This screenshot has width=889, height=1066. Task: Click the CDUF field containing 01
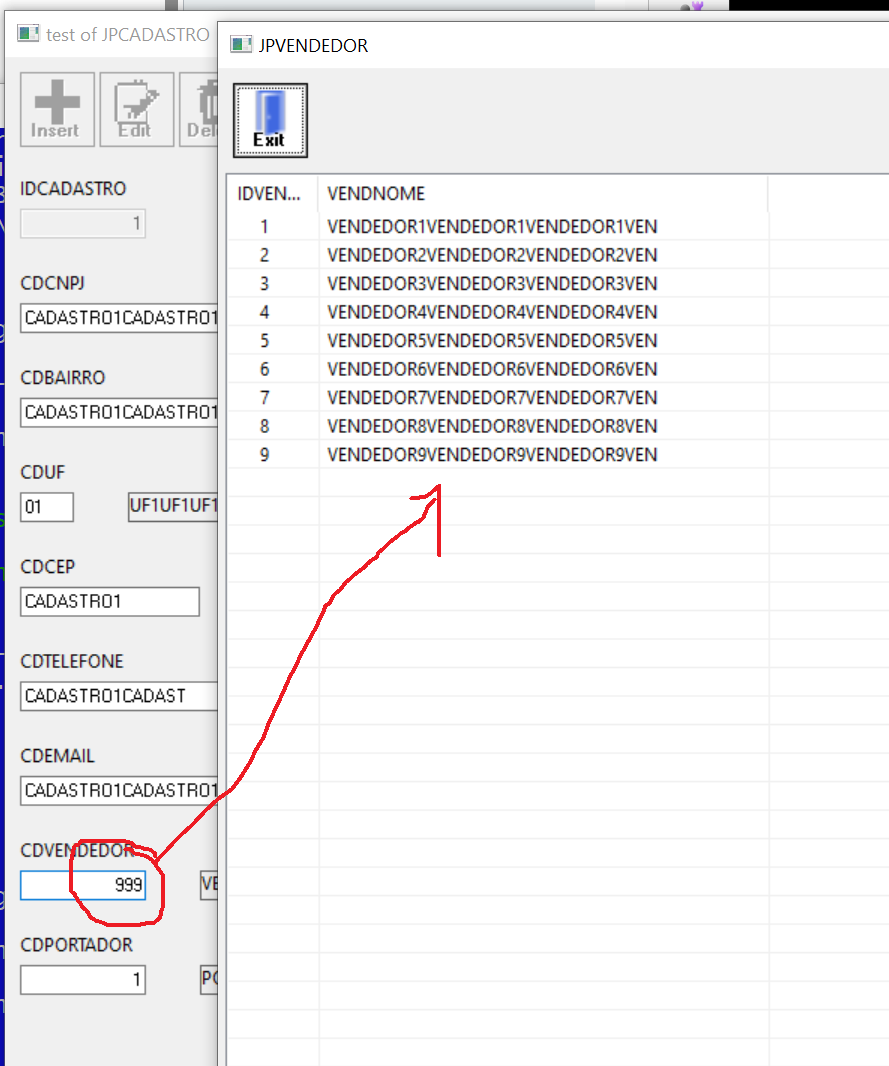pos(47,507)
